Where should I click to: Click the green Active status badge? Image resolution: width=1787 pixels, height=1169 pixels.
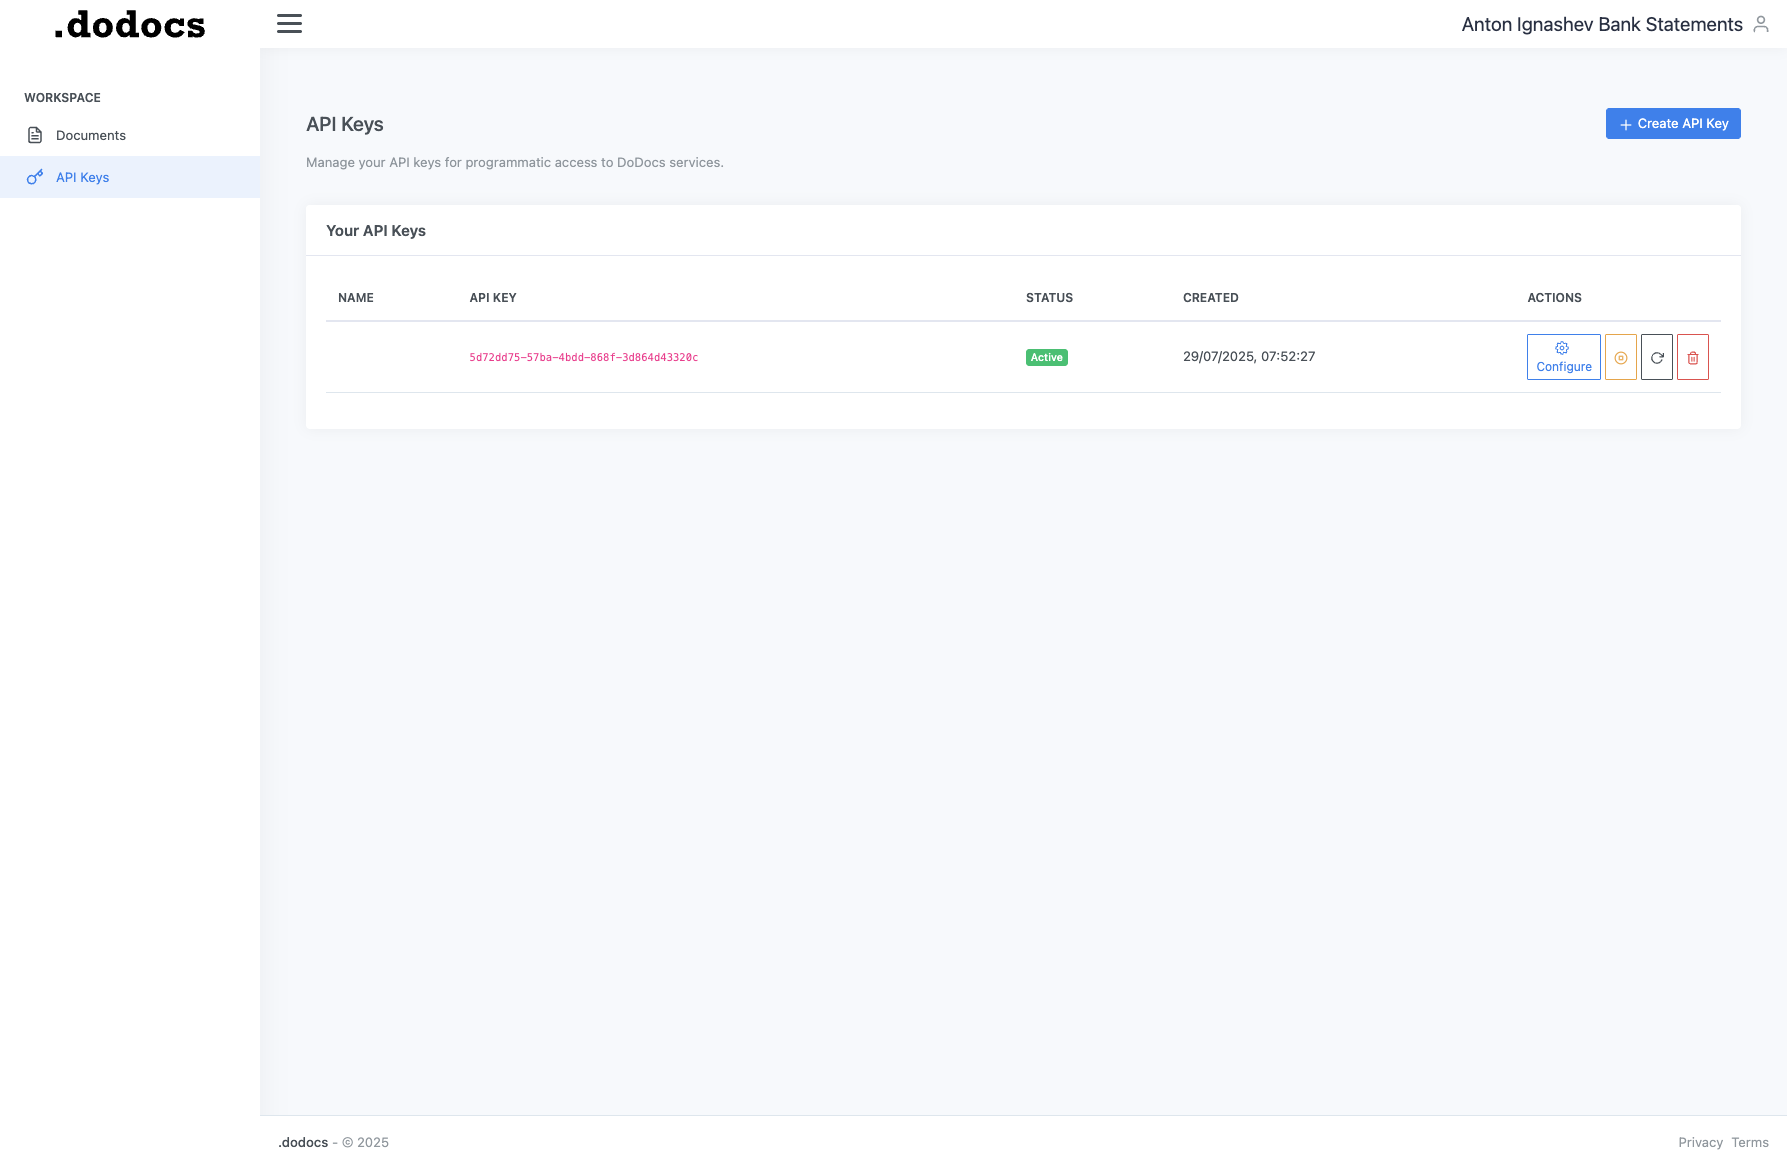pos(1046,357)
